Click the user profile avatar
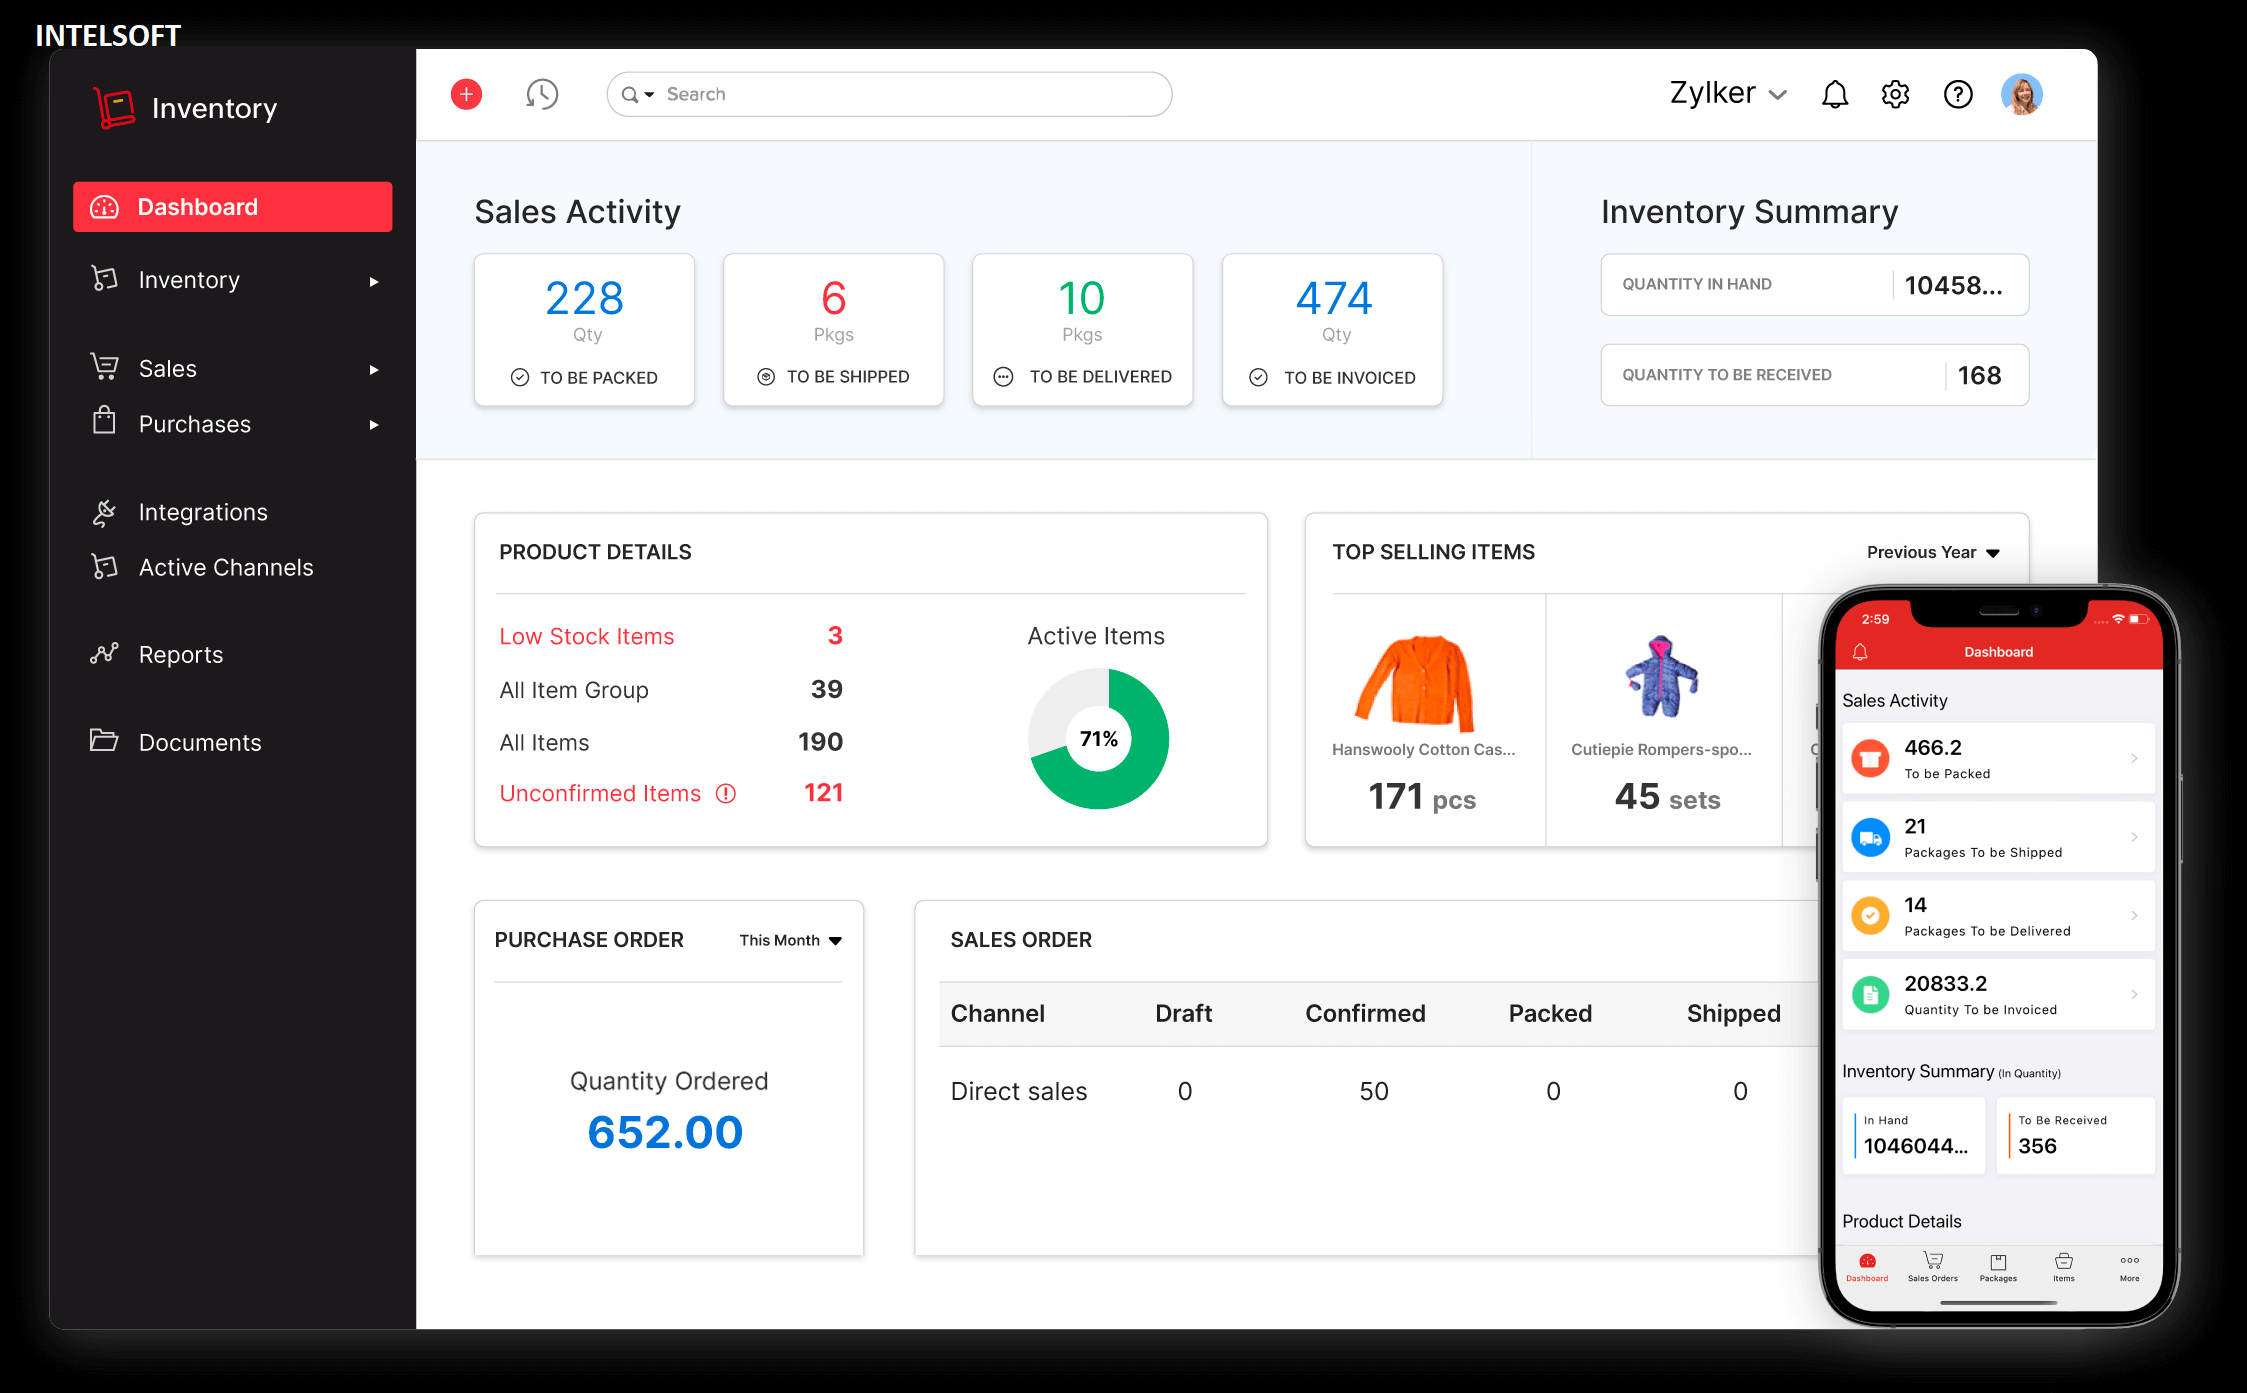The height and width of the screenshot is (1393, 2247). pos(2021,94)
